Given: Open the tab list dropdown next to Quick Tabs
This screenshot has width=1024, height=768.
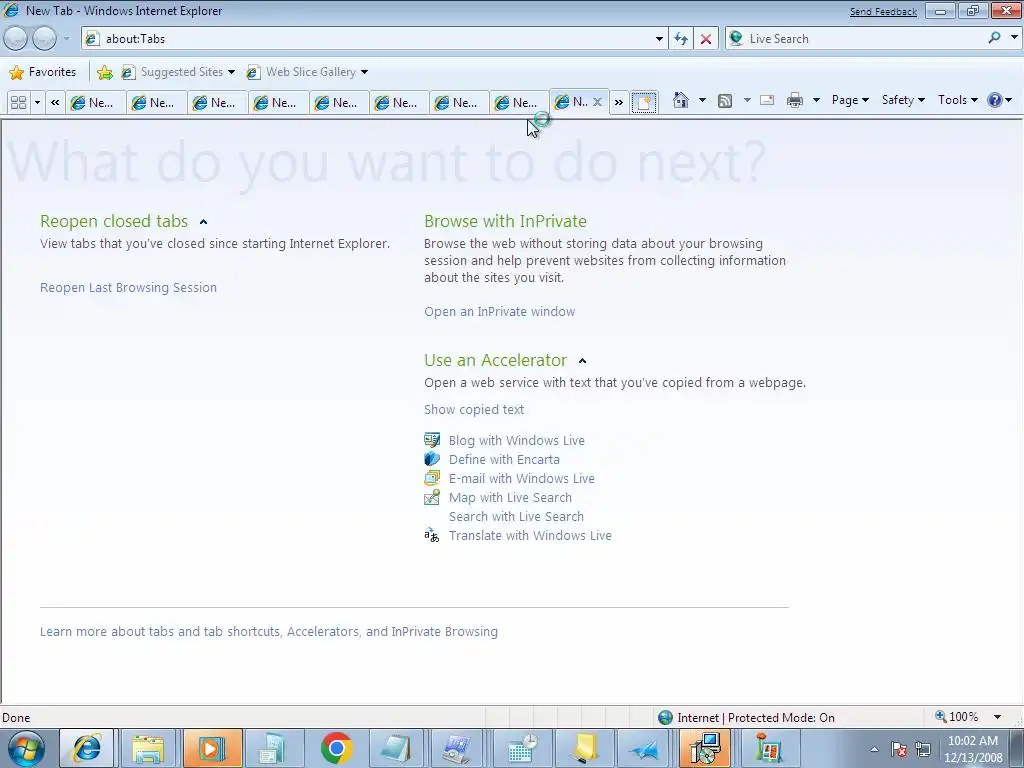Looking at the screenshot, I should pyautogui.click(x=37, y=103).
